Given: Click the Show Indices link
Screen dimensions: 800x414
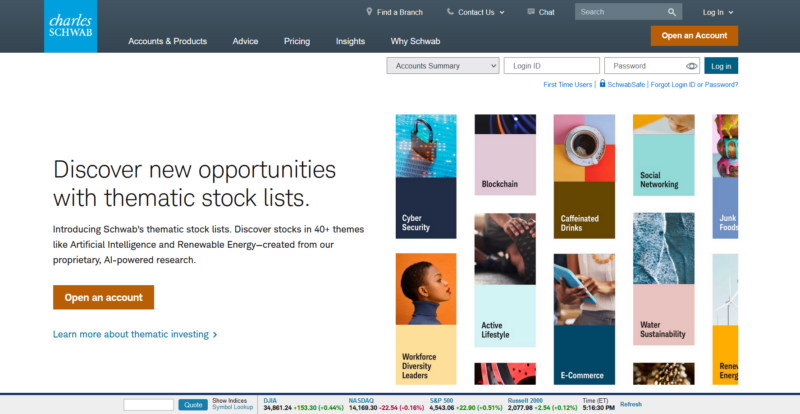Looking at the screenshot, I should pyautogui.click(x=229, y=401).
